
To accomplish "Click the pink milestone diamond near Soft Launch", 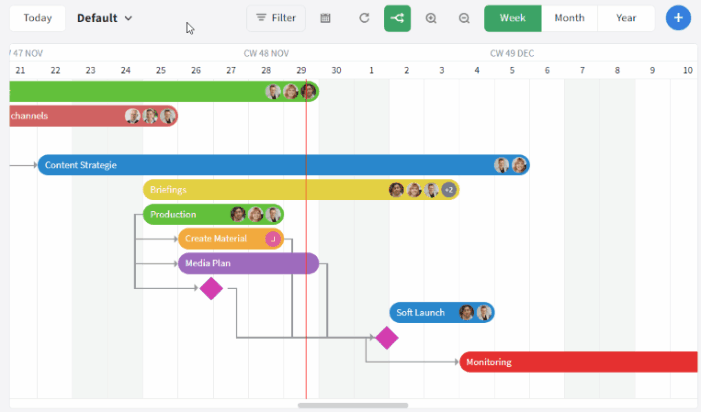I will pyautogui.click(x=386, y=338).
